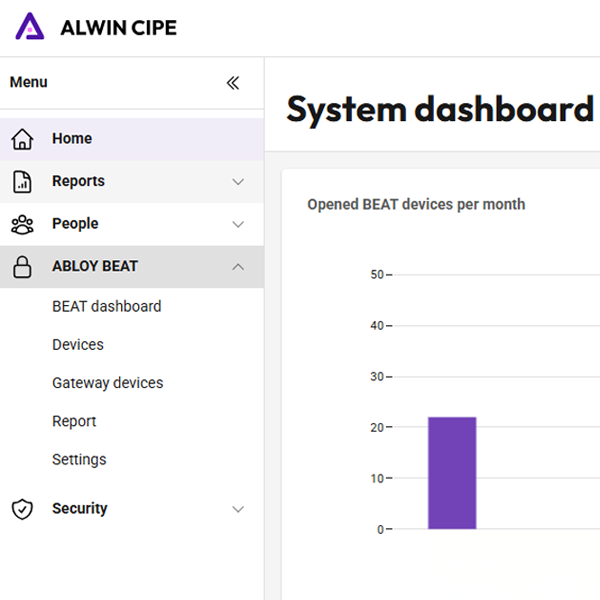600x600 pixels.
Task: Click the People group icon
Action: 22,224
